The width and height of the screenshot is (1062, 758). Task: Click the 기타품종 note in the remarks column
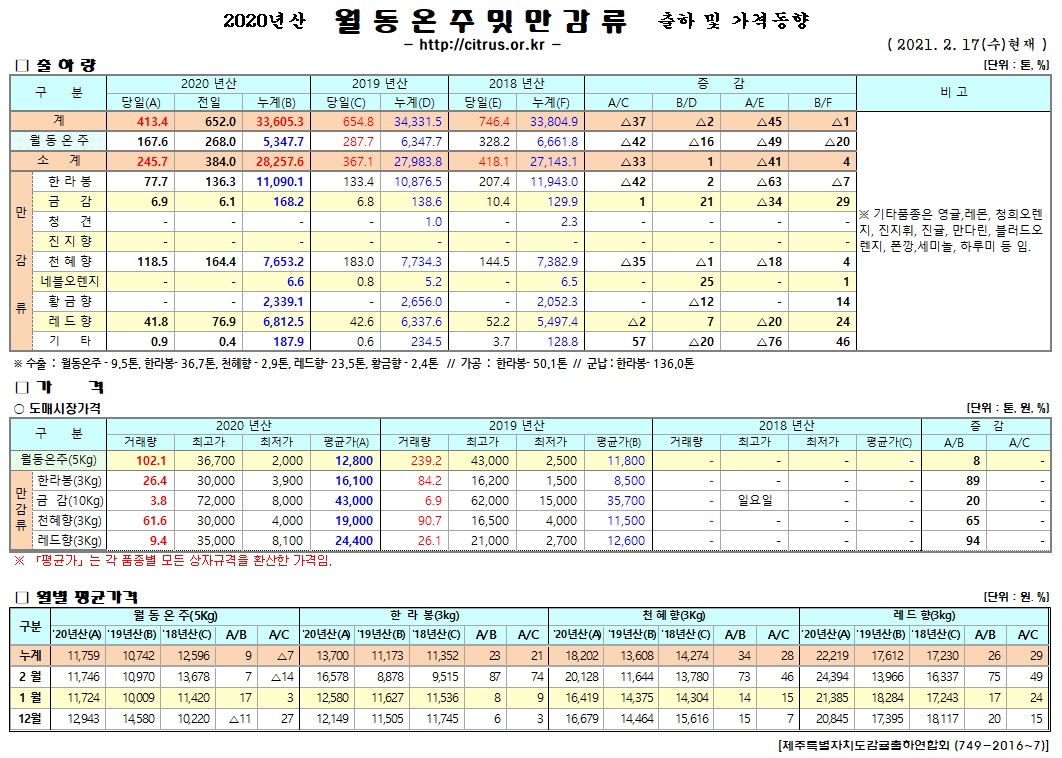coord(953,230)
